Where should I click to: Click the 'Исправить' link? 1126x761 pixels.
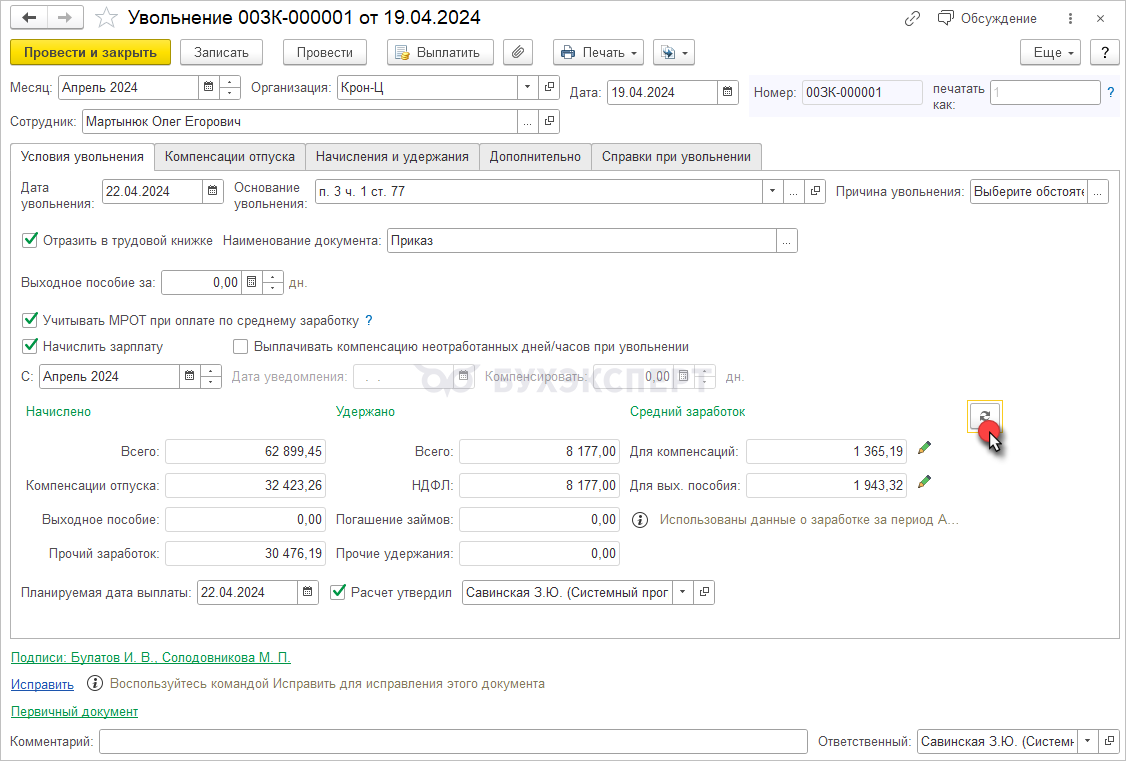tap(42, 685)
